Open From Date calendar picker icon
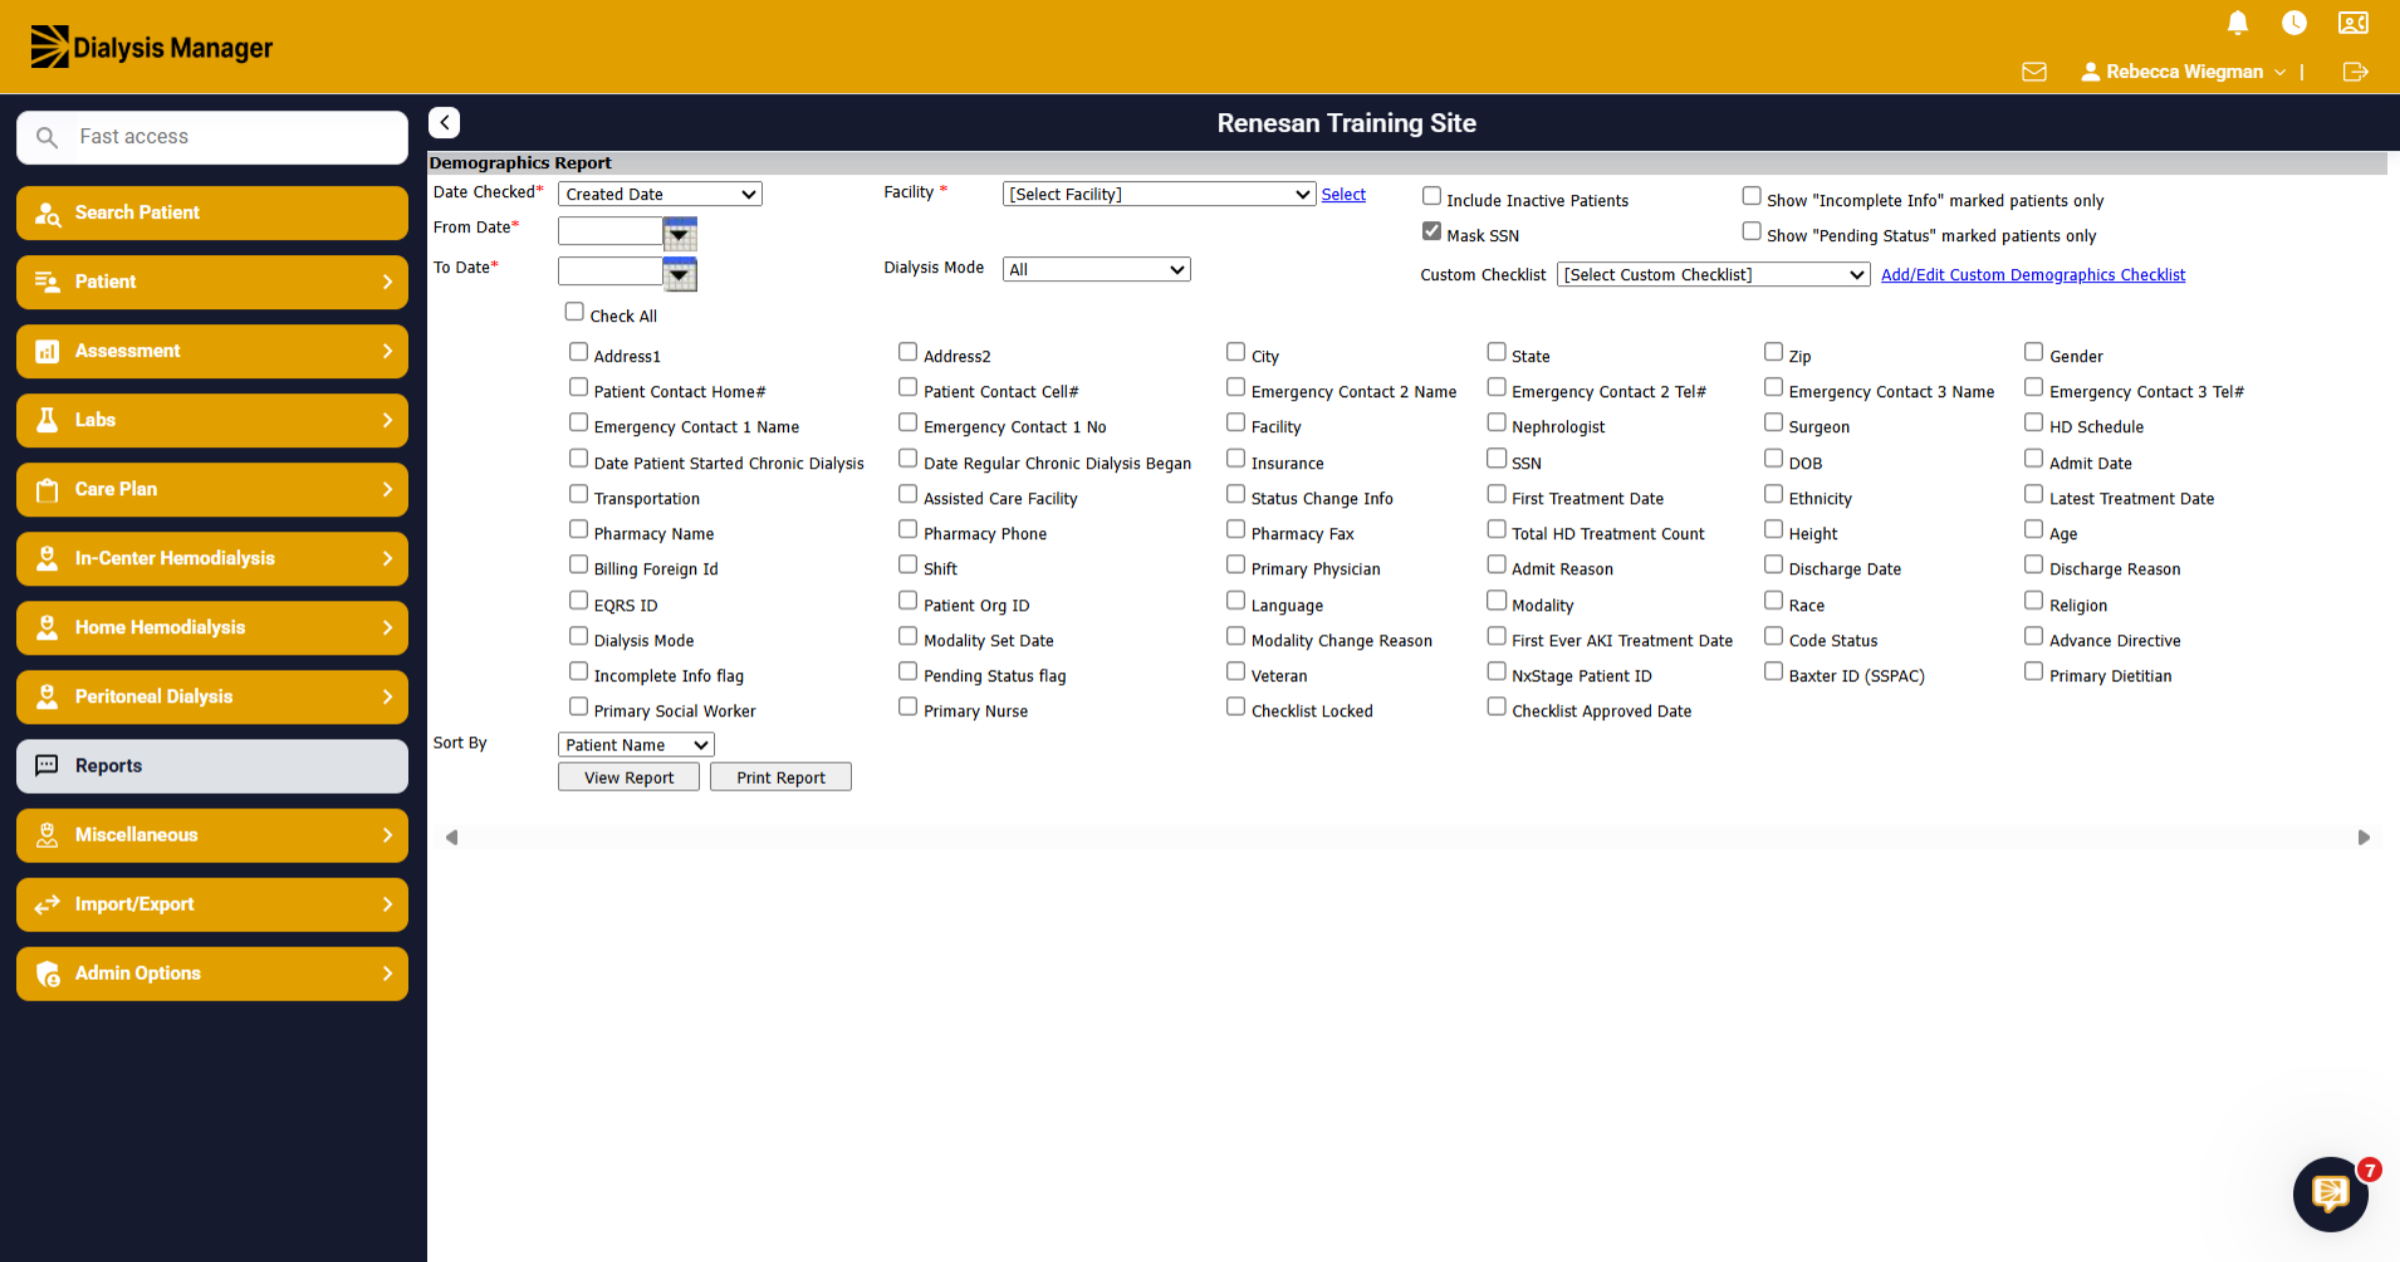Image resolution: width=2400 pixels, height=1262 pixels. tap(680, 233)
